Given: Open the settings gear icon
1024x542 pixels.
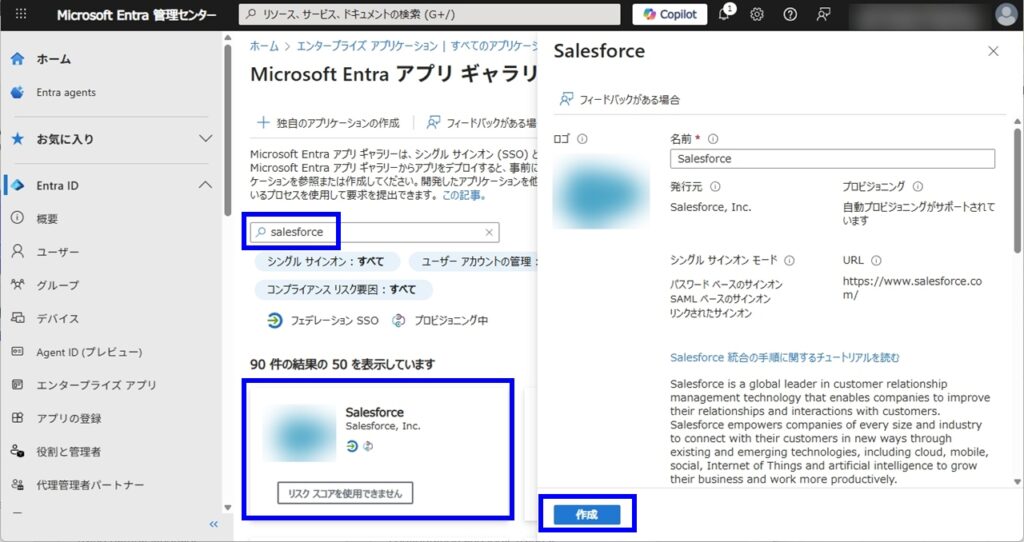Looking at the screenshot, I should click(x=757, y=14).
